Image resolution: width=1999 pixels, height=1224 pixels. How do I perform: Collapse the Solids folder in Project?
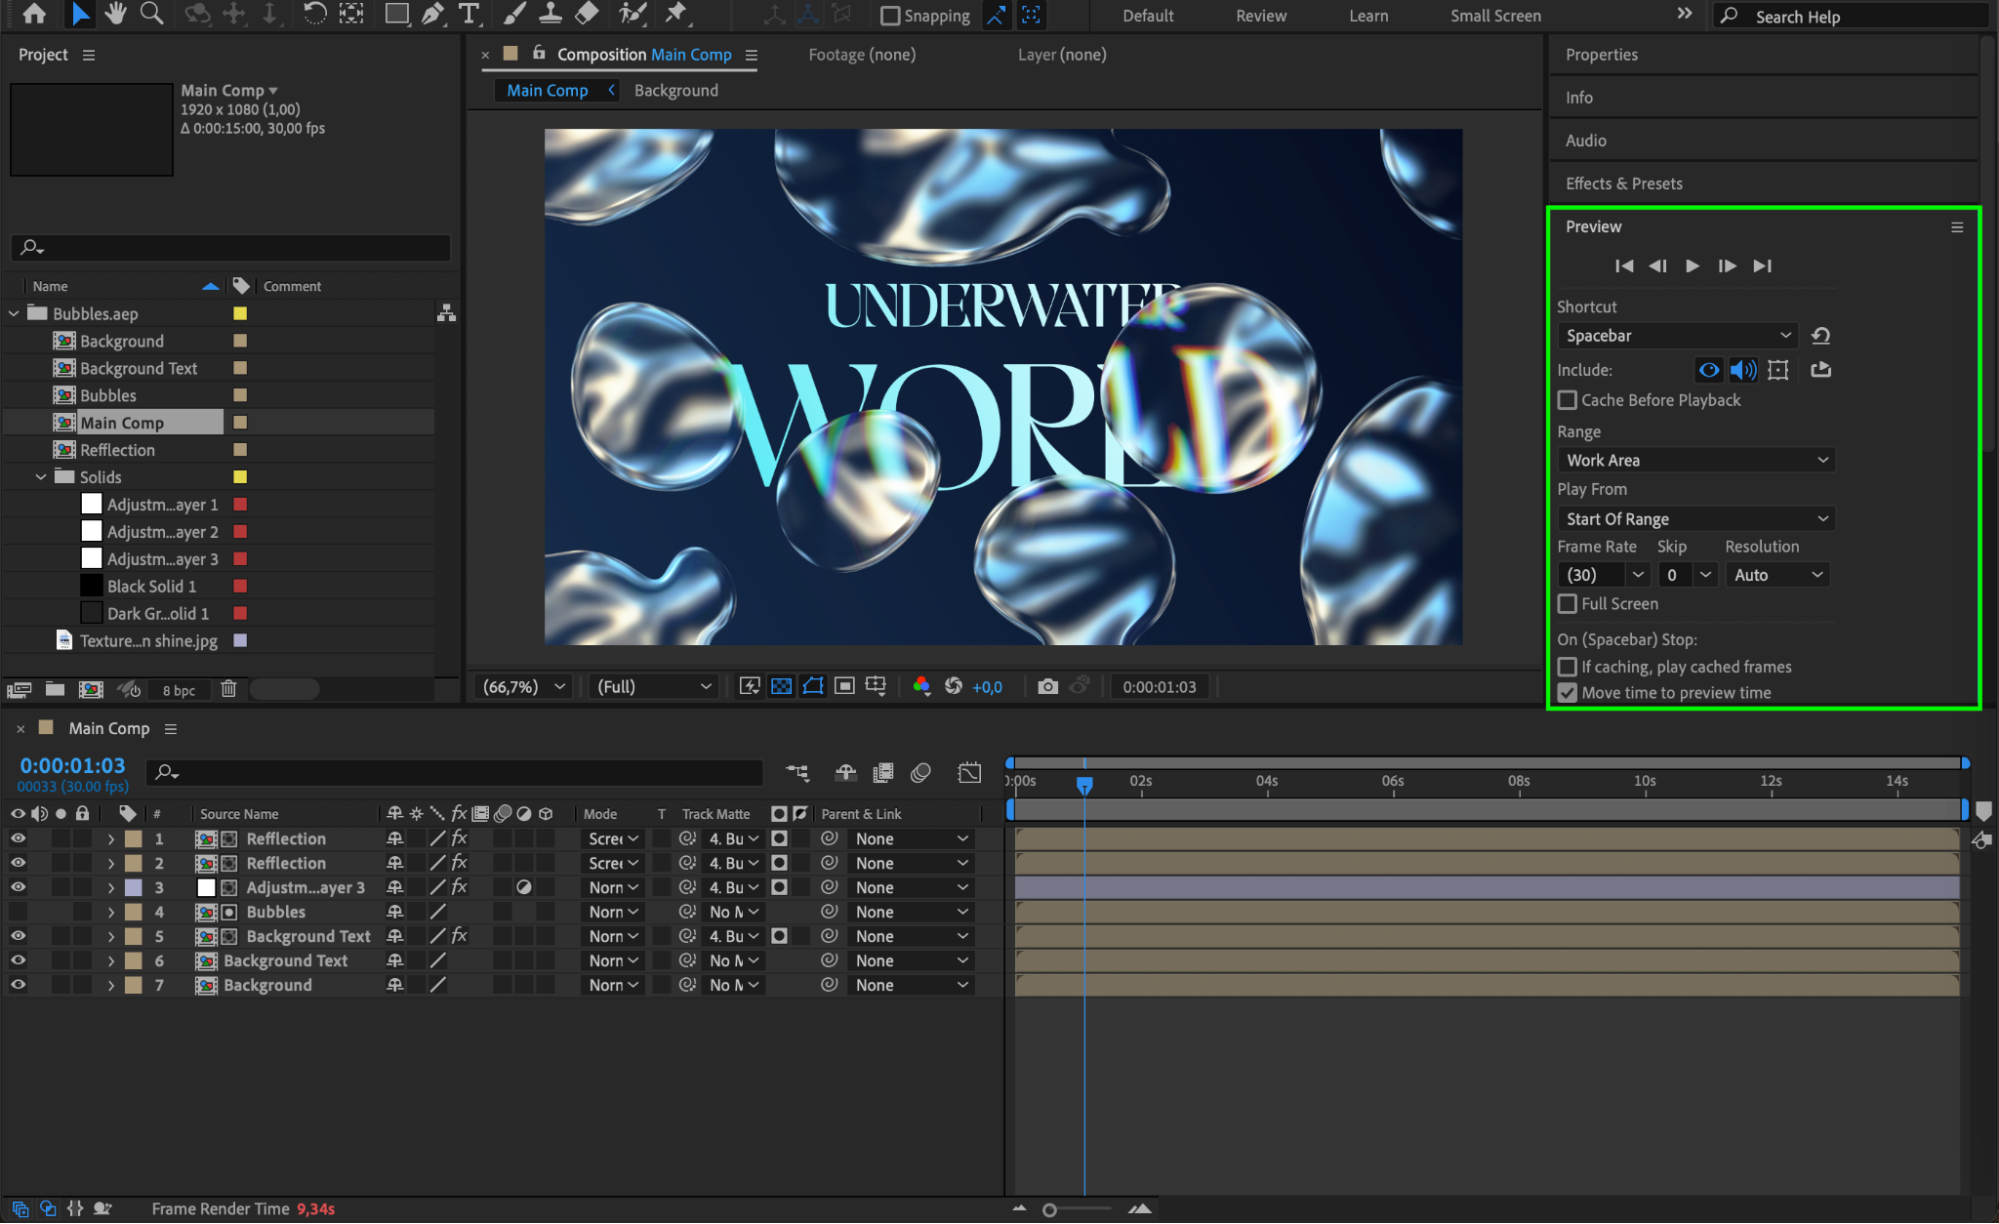(41, 477)
